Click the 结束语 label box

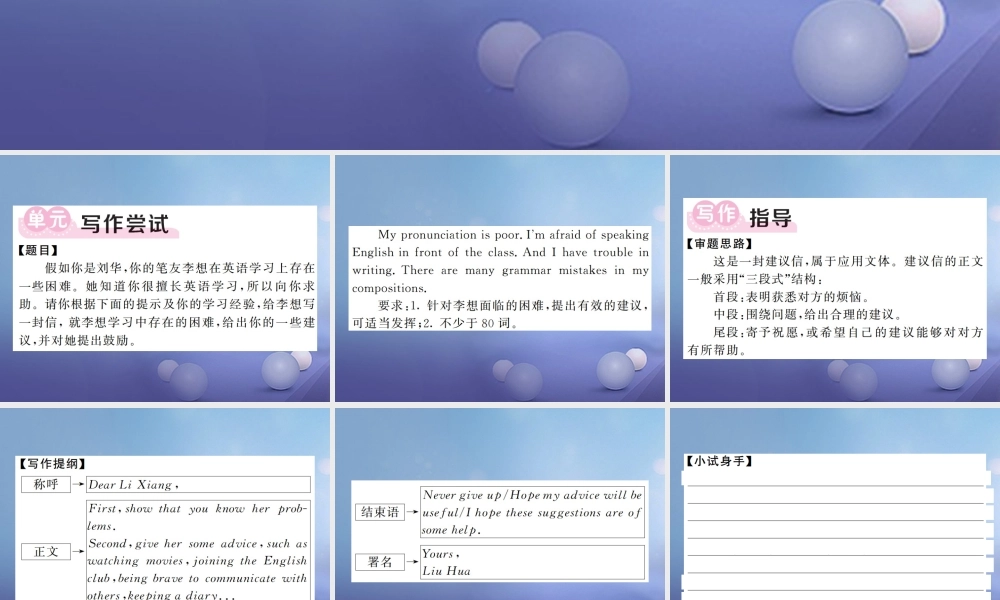[379, 512]
